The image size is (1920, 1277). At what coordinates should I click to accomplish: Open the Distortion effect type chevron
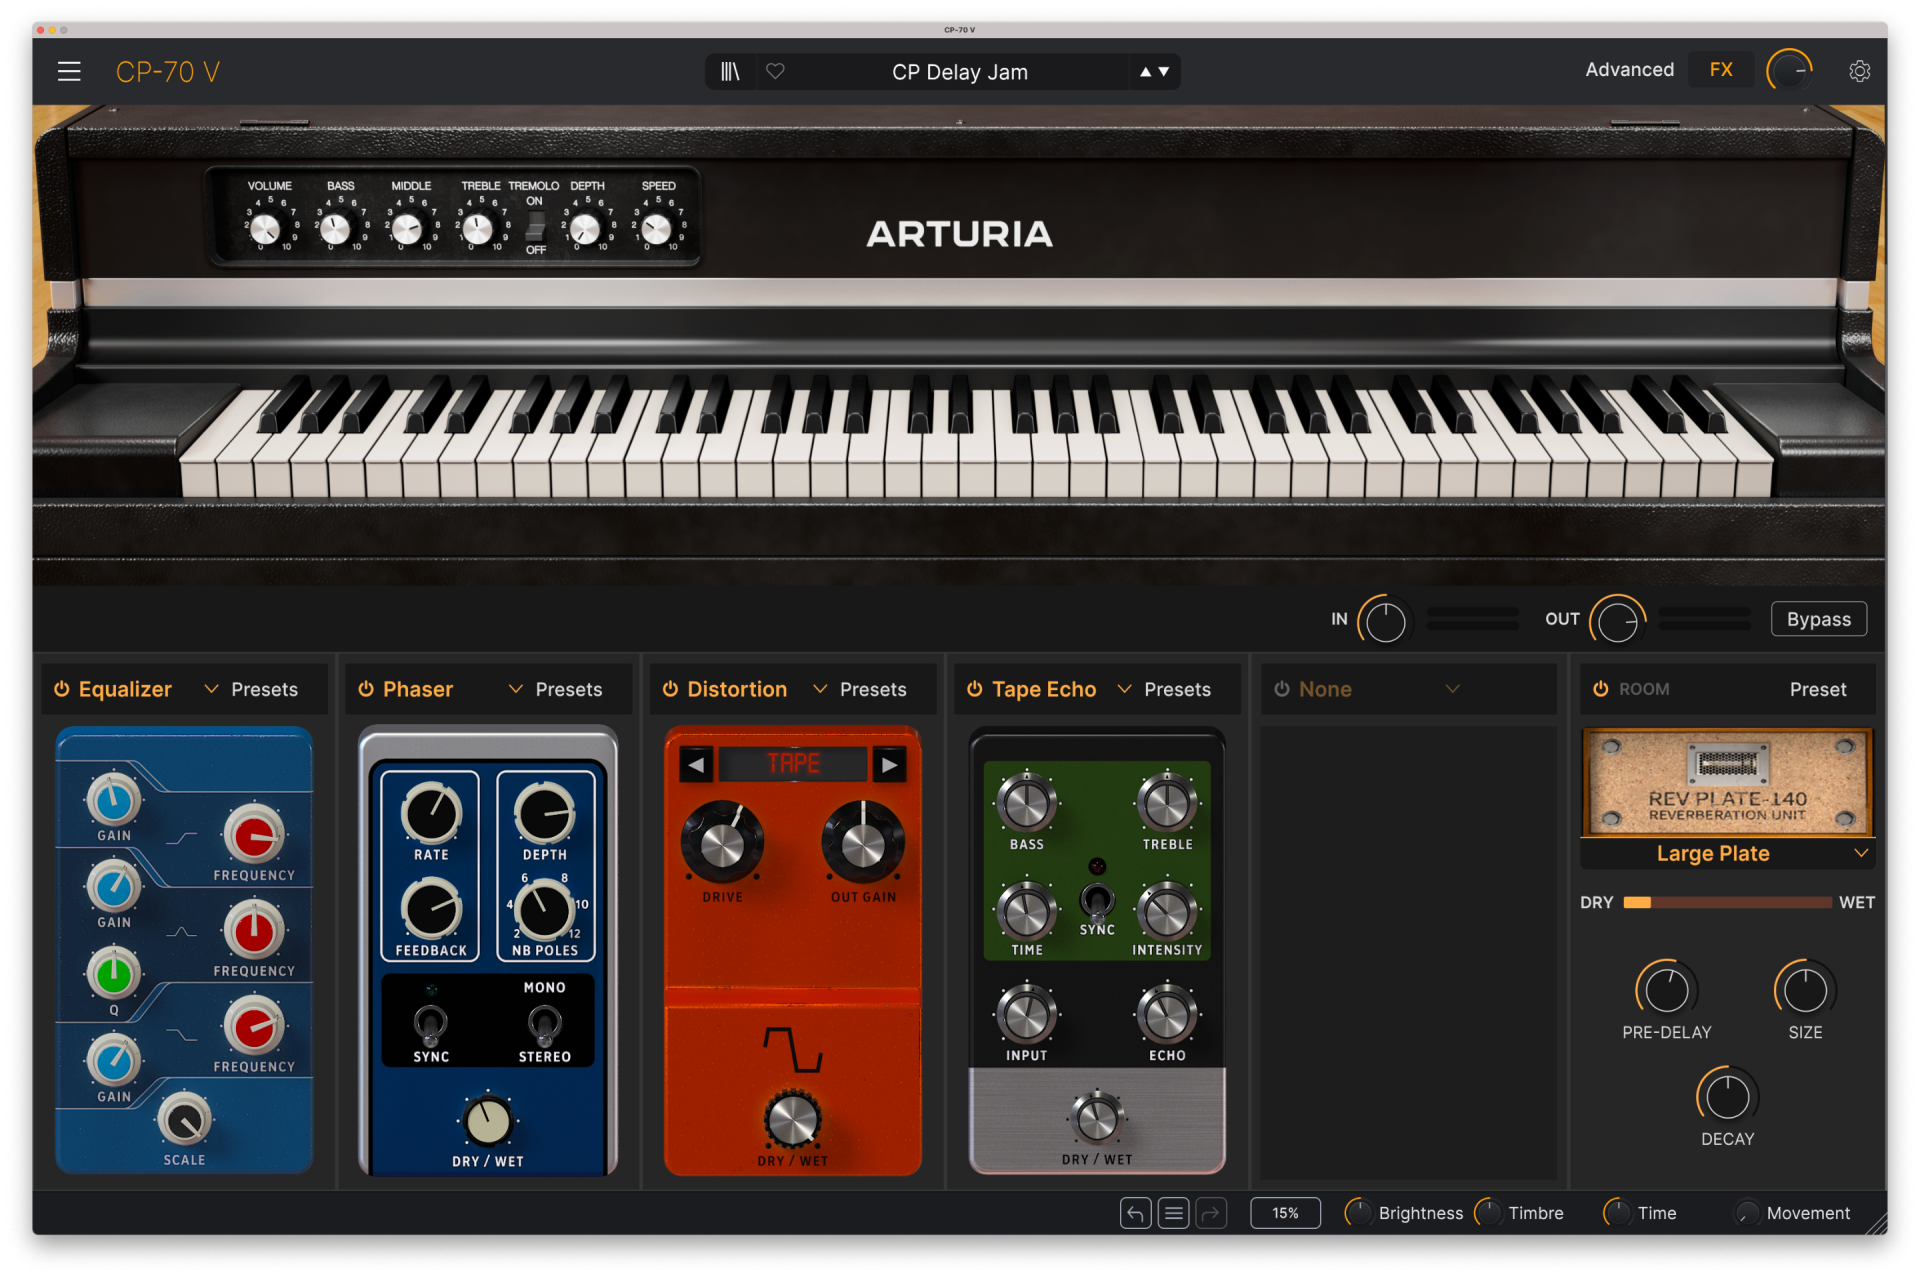(820, 689)
